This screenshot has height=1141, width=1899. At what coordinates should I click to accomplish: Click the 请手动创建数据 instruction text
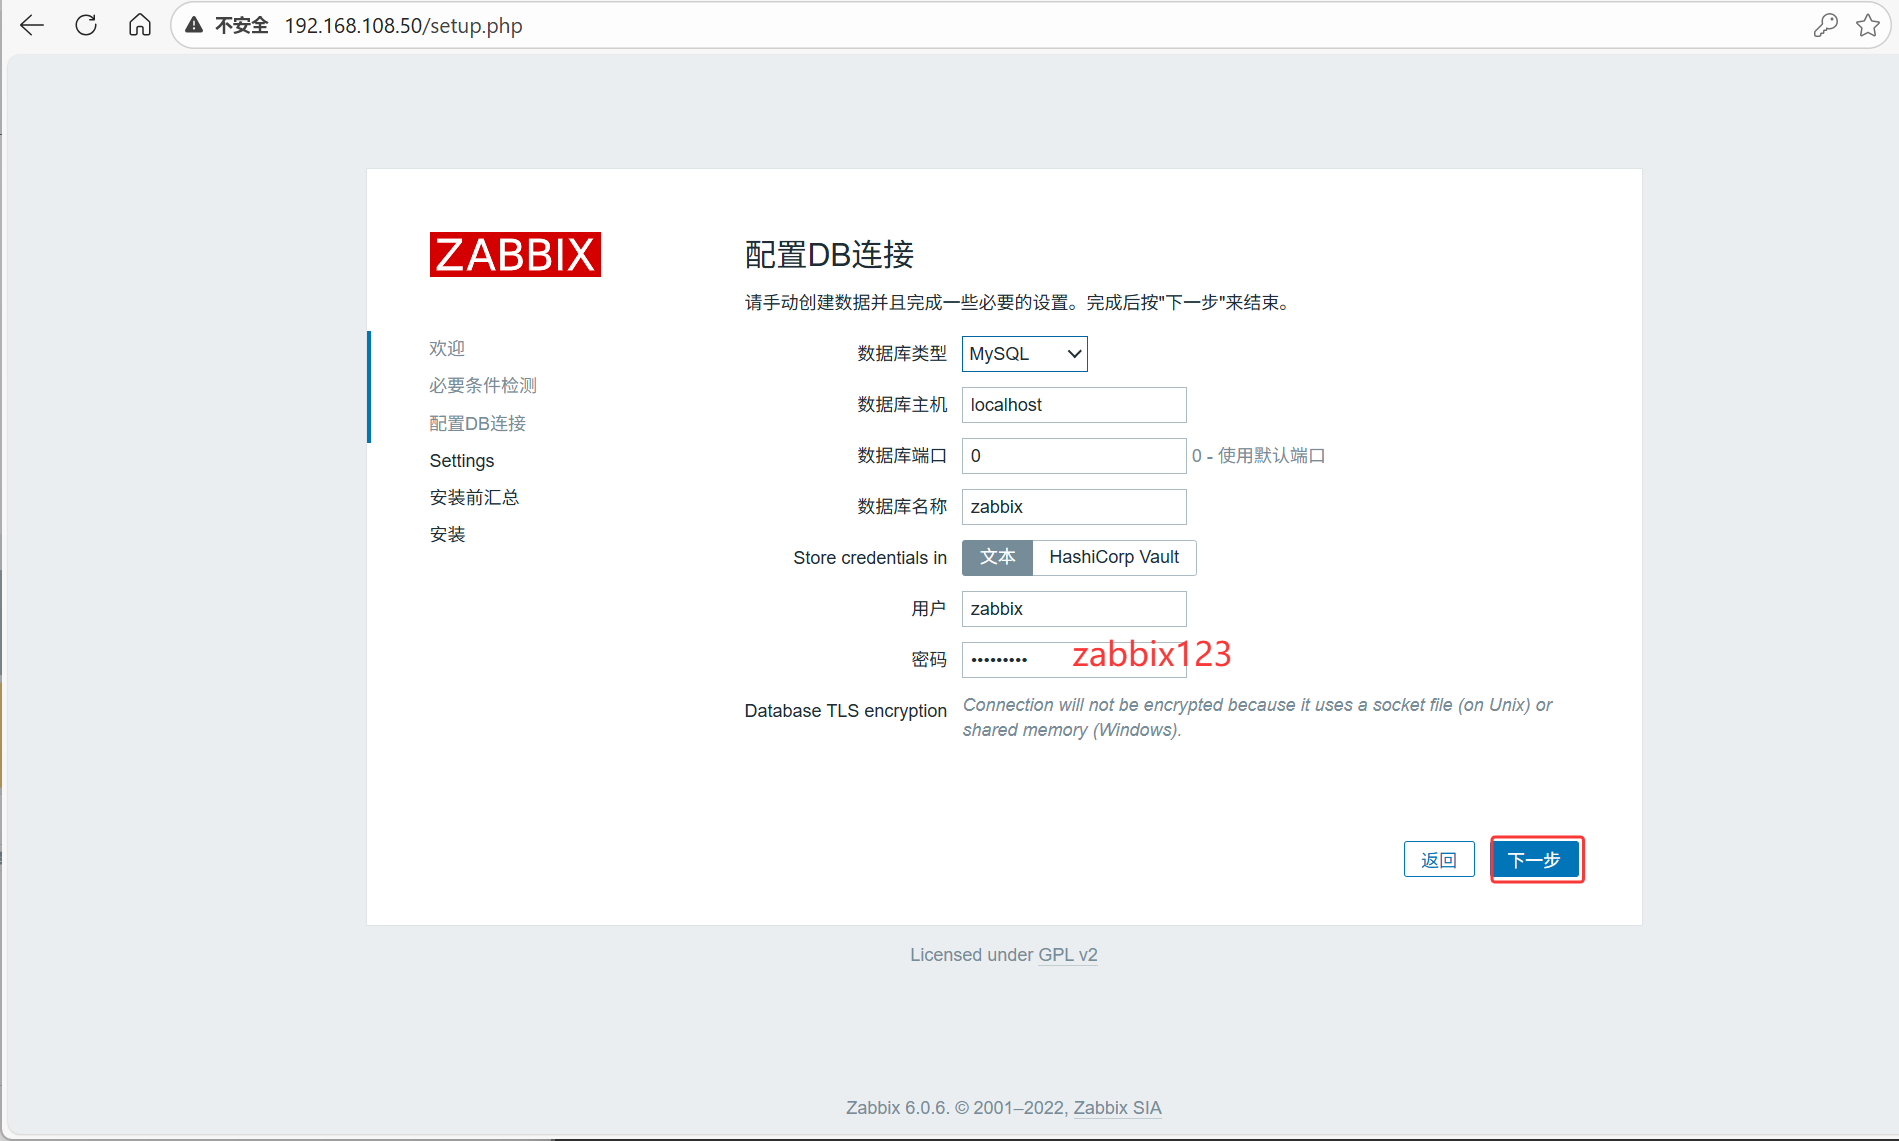coord(1019,303)
